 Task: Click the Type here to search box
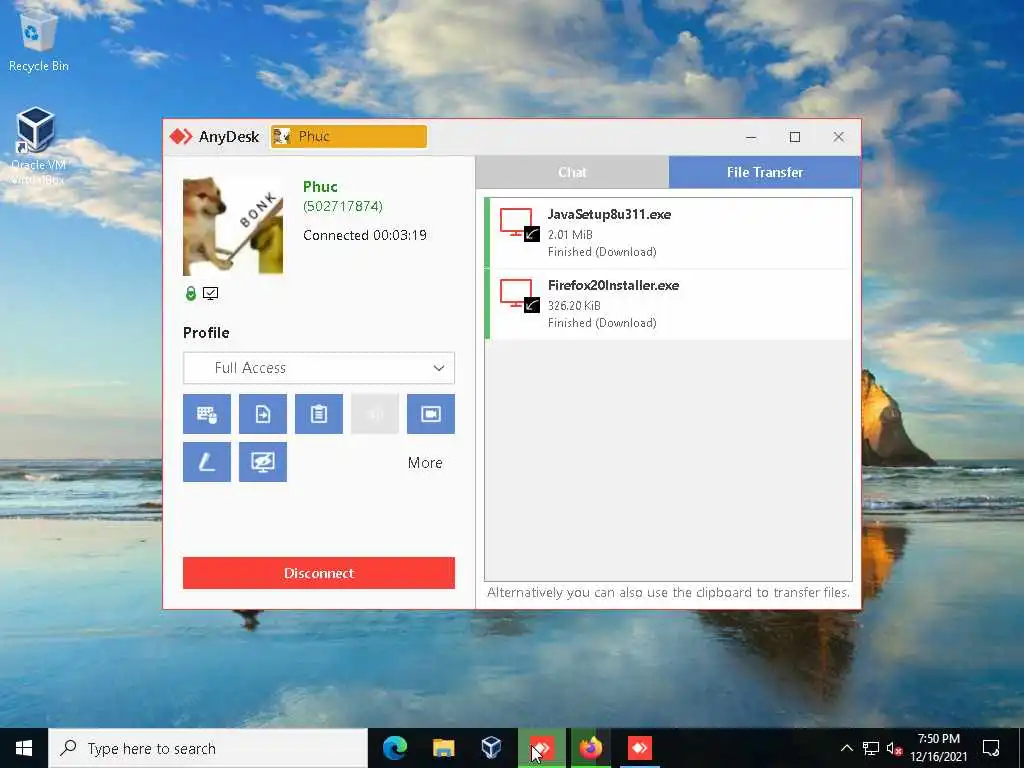(x=208, y=748)
